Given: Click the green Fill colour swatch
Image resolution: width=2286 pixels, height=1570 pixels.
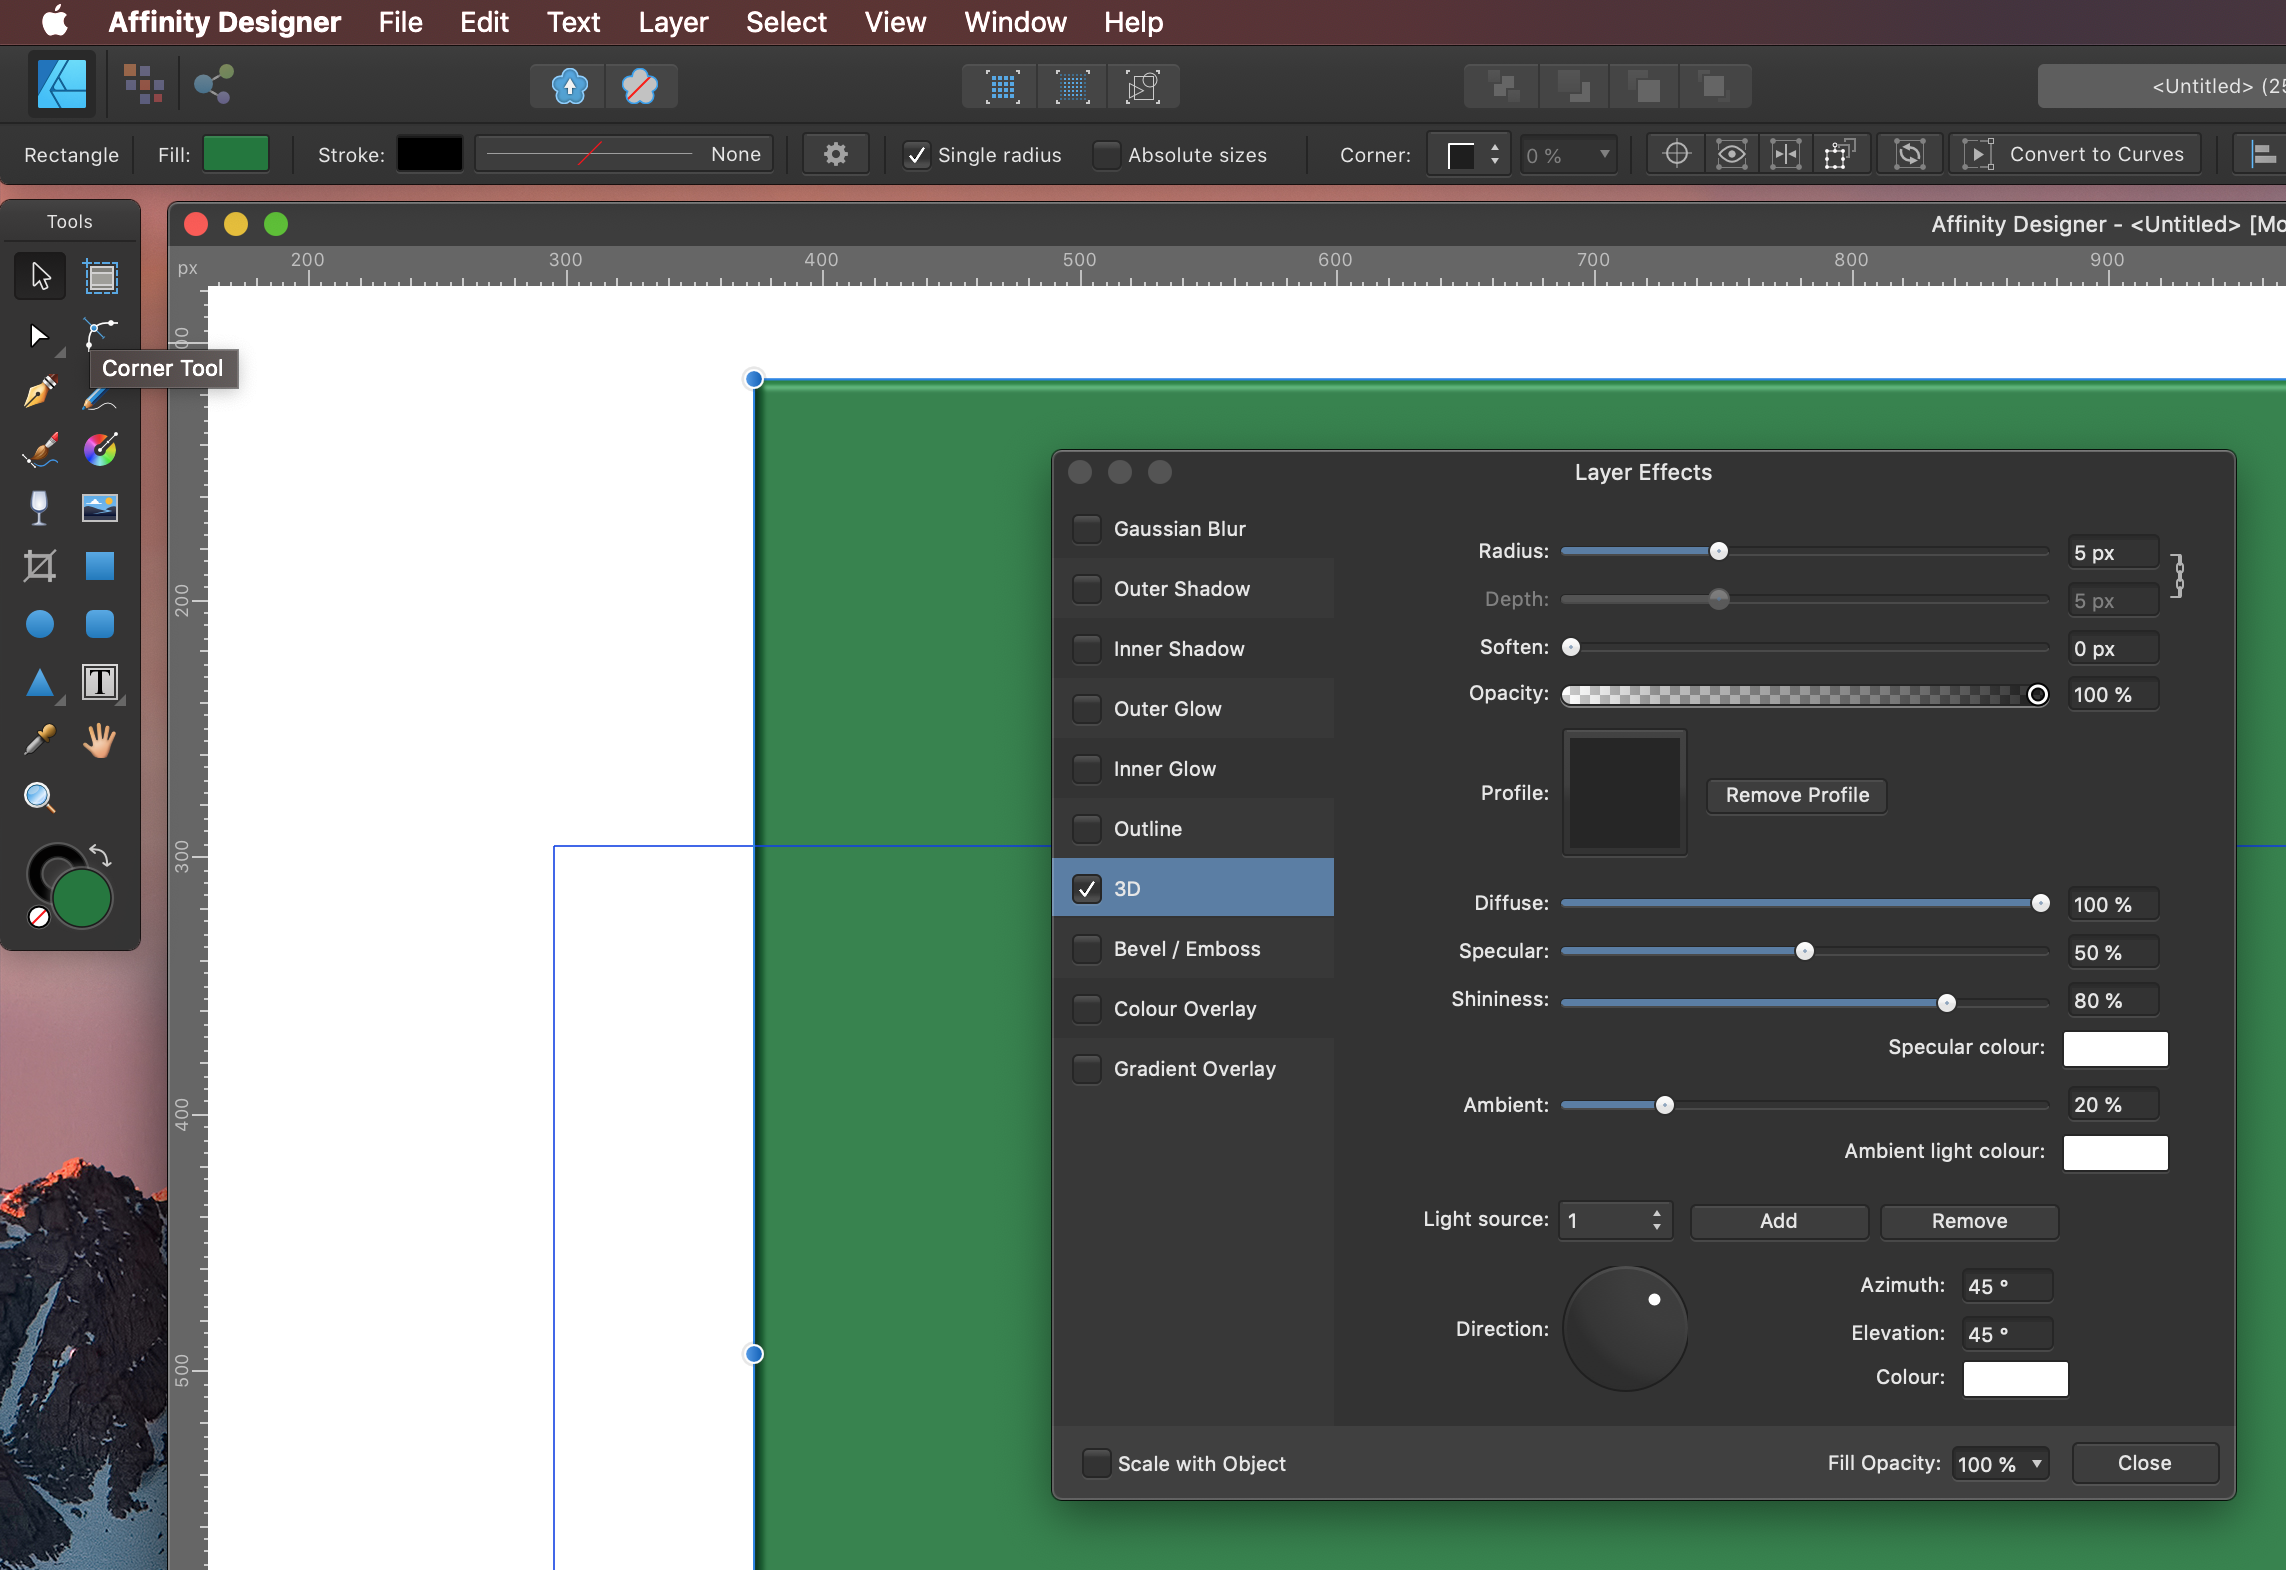Looking at the screenshot, I should coord(235,154).
